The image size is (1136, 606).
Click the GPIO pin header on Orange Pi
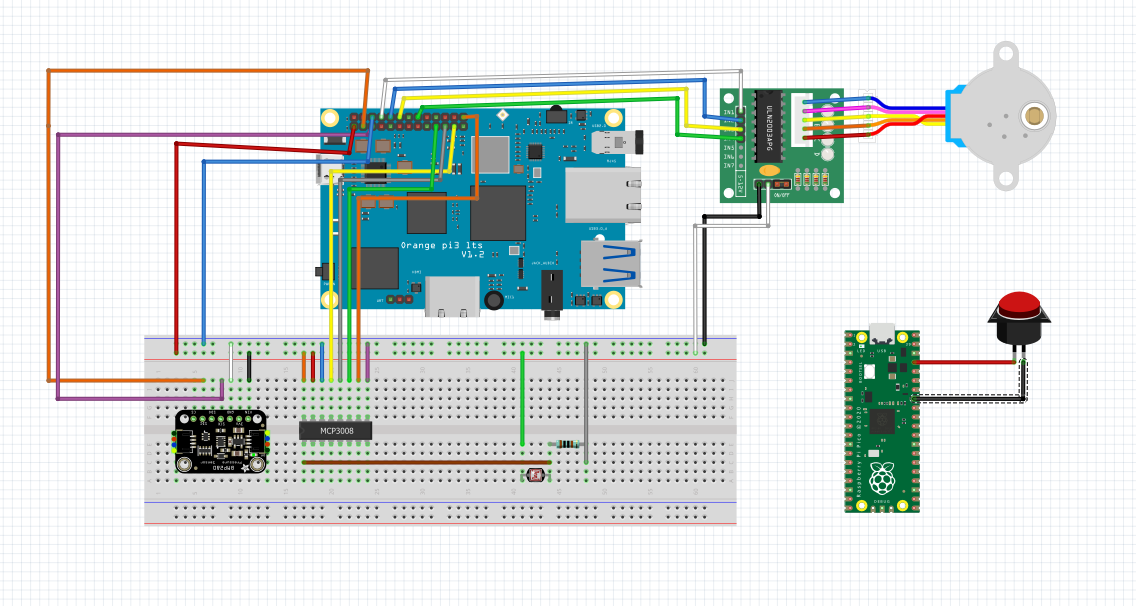pos(408,121)
